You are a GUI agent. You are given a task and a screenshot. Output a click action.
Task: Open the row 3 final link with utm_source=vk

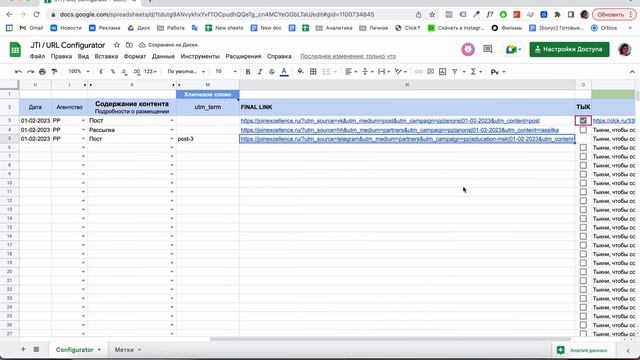[x=390, y=121]
